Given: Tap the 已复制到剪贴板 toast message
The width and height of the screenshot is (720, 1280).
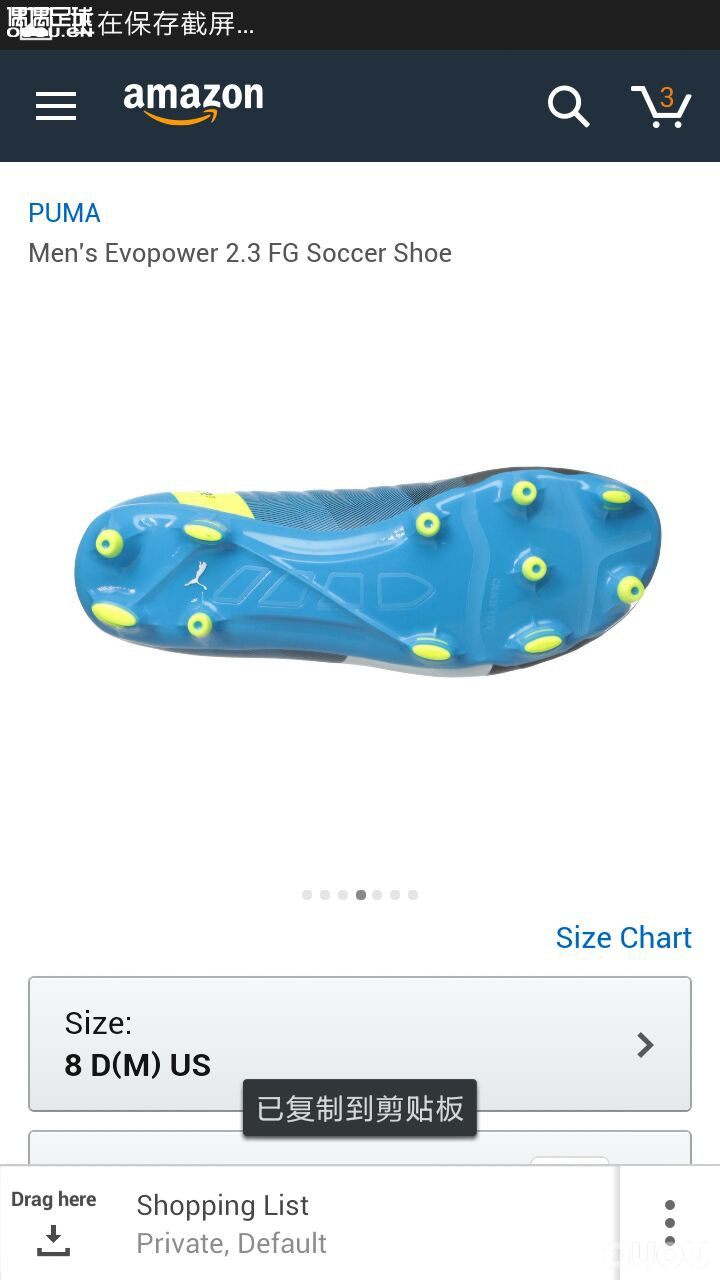Looking at the screenshot, I should [360, 1108].
